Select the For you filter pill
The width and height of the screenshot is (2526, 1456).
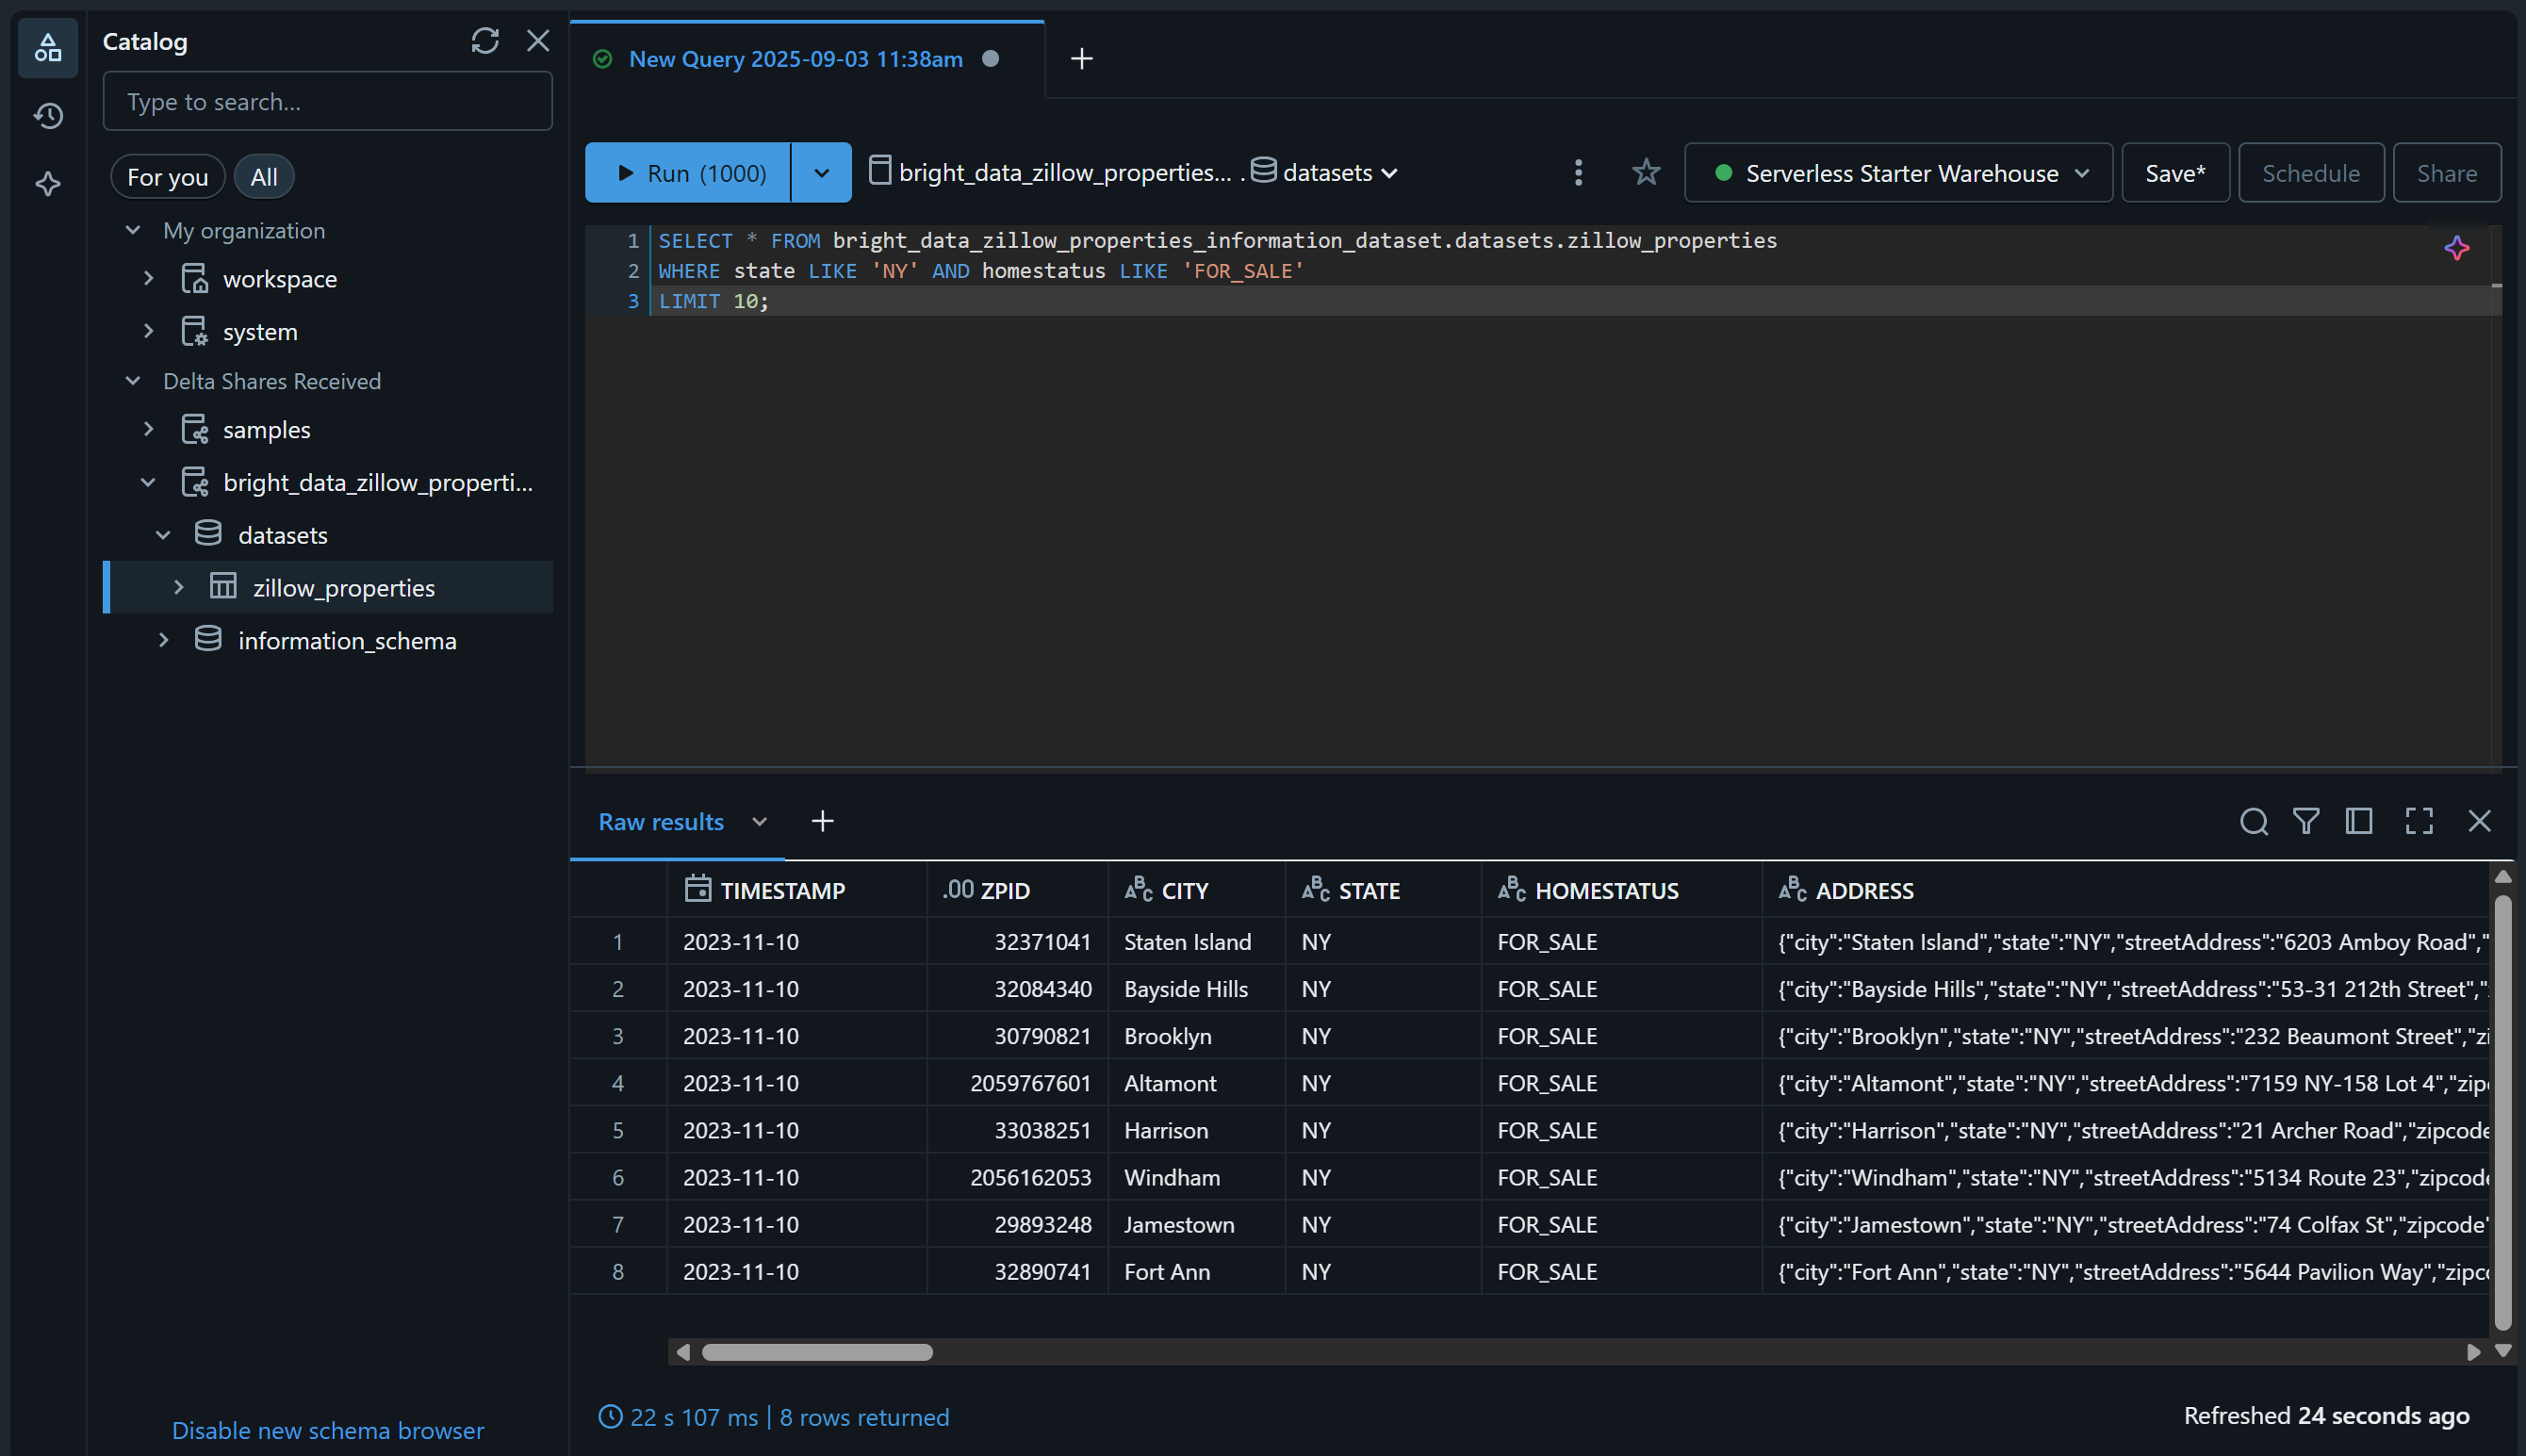click(167, 177)
